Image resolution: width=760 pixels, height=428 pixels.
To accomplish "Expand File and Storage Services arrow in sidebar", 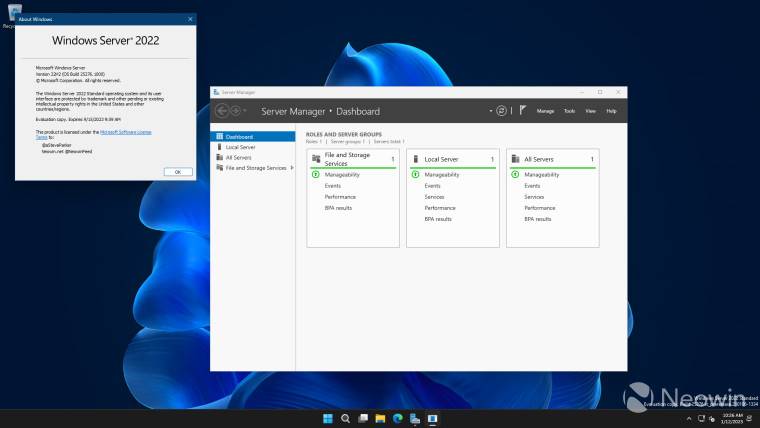I will click(292, 168).
